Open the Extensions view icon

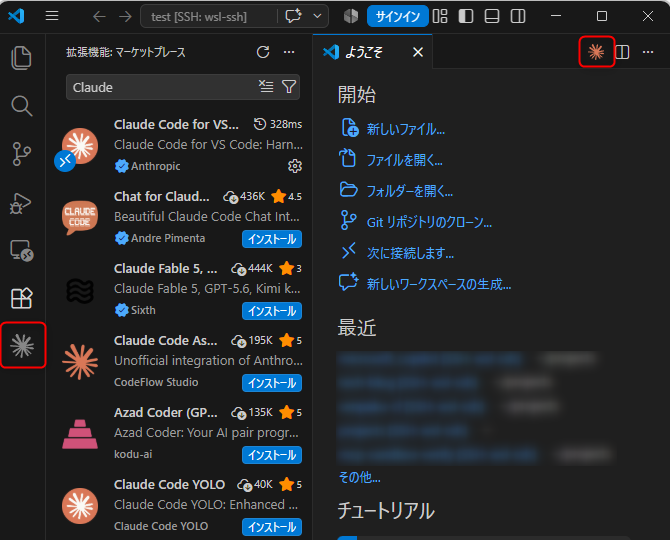pos(21,298)
